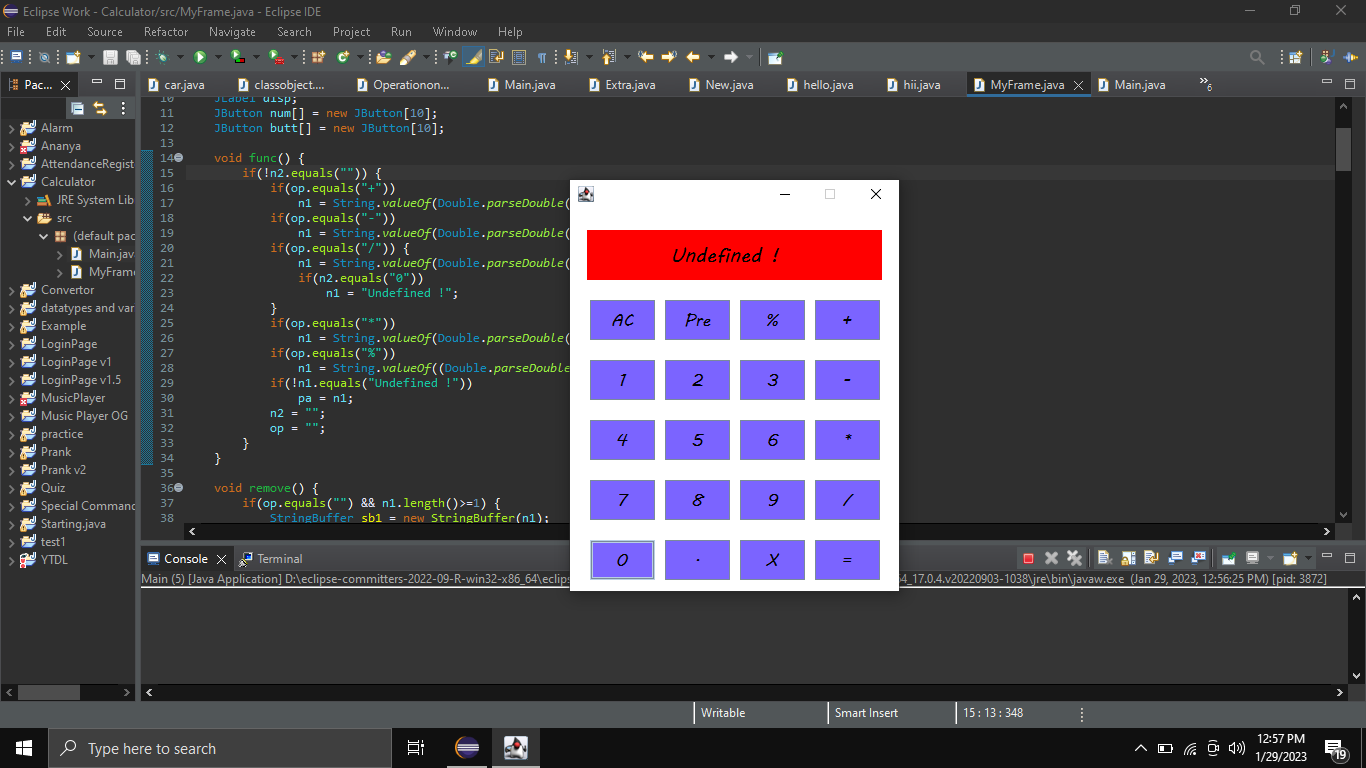The width and height of the screenshot is (1366, 768).
Task: Toggle Mark Occurrences highlighter in toolbar
Action: pyautogui.click(x=473, y=57)
